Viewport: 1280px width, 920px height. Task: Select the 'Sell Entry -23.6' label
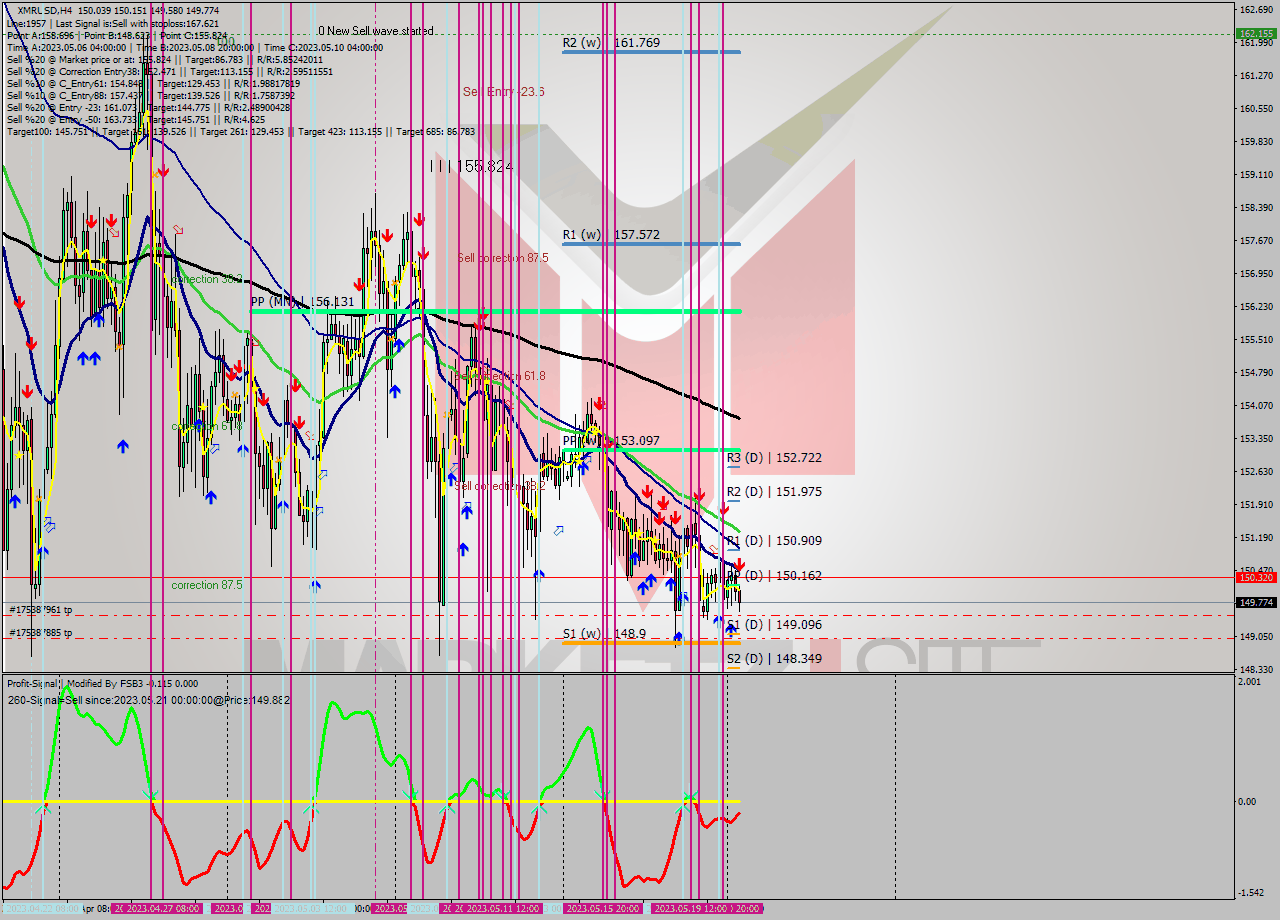tap(504, 91)
